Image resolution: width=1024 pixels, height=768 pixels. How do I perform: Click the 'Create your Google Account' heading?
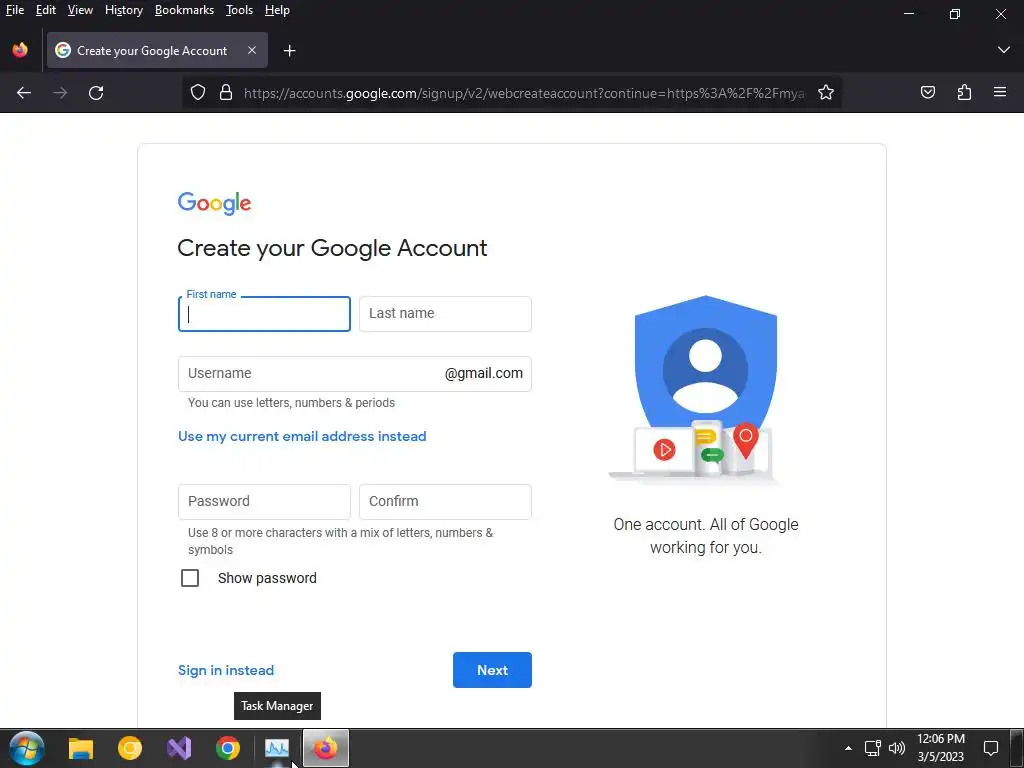click(332, 248)
